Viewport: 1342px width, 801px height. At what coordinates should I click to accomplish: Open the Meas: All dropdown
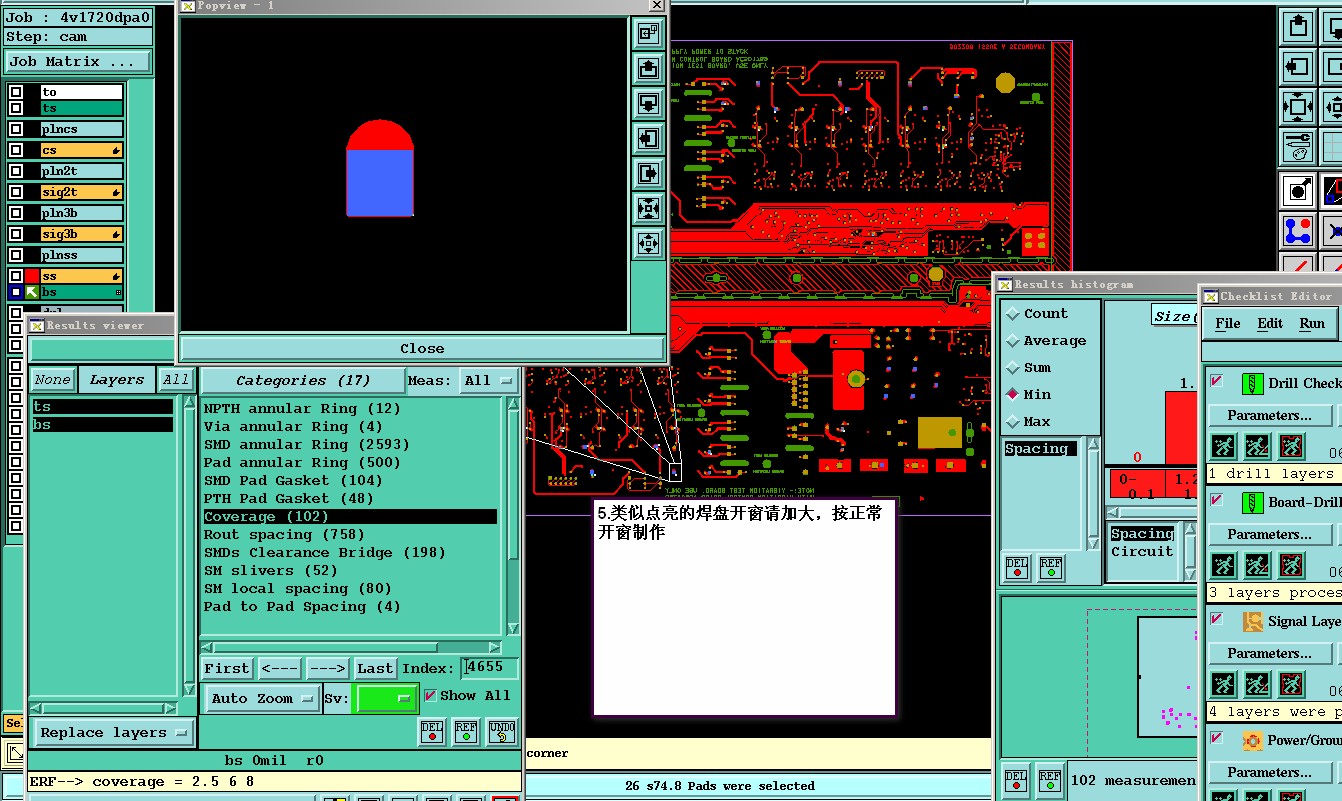coord(489,380)
